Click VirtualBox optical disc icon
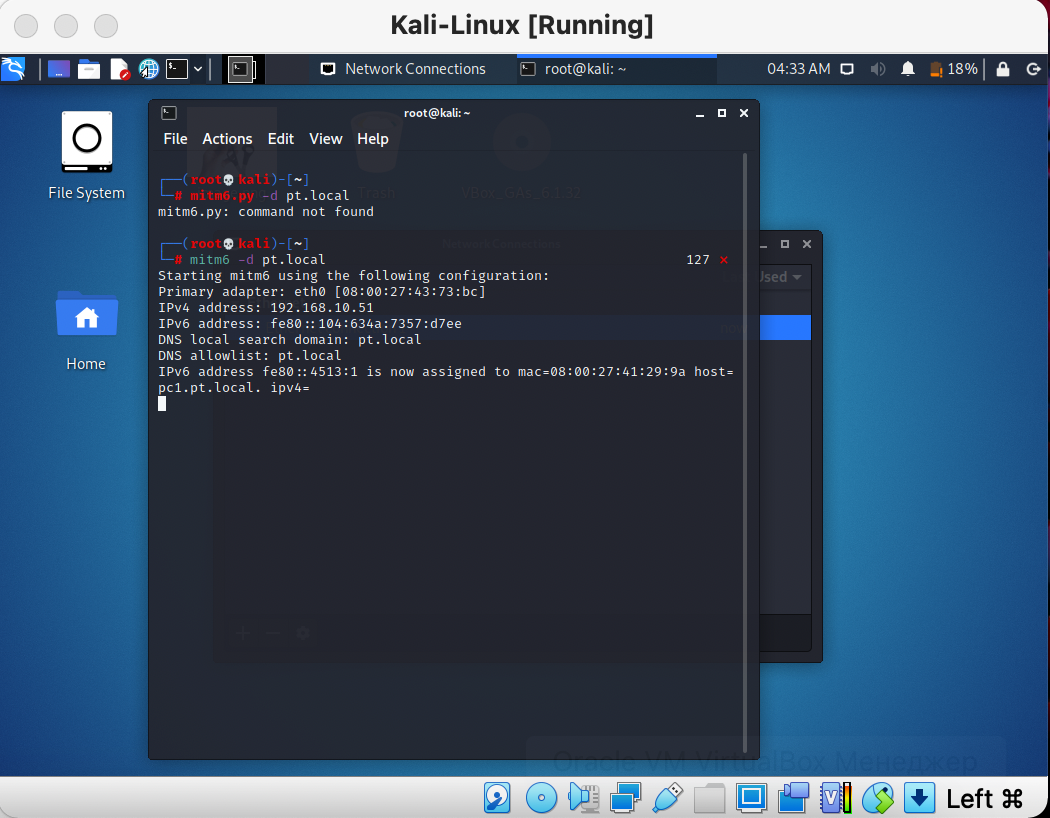The height and width of the screenshot is (818, 1050). 541,798
